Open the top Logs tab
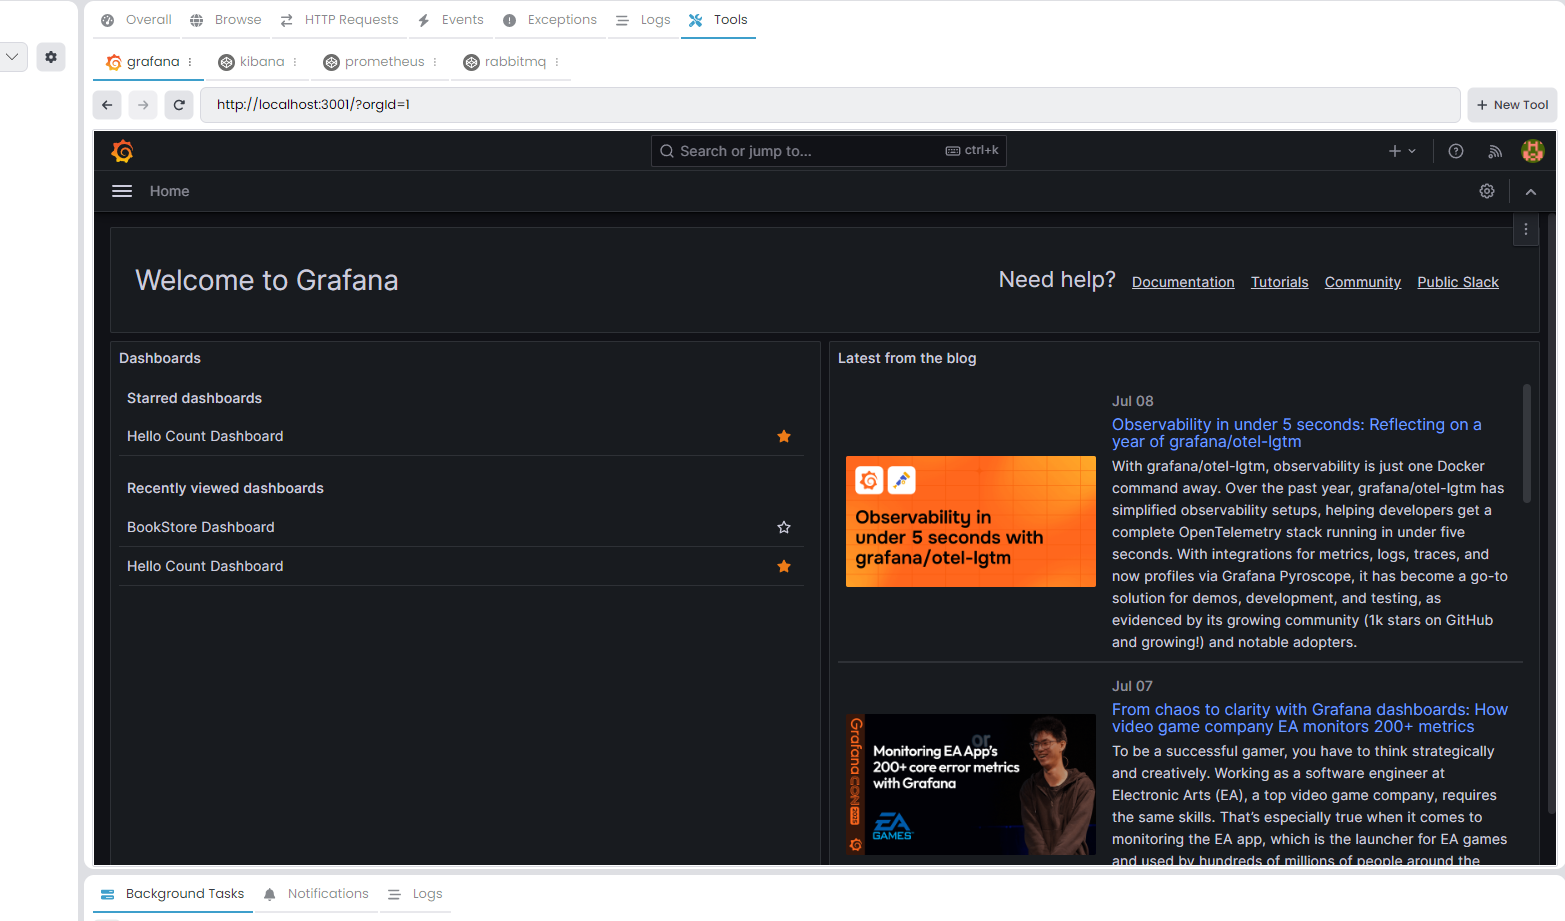 click(643, 20)
